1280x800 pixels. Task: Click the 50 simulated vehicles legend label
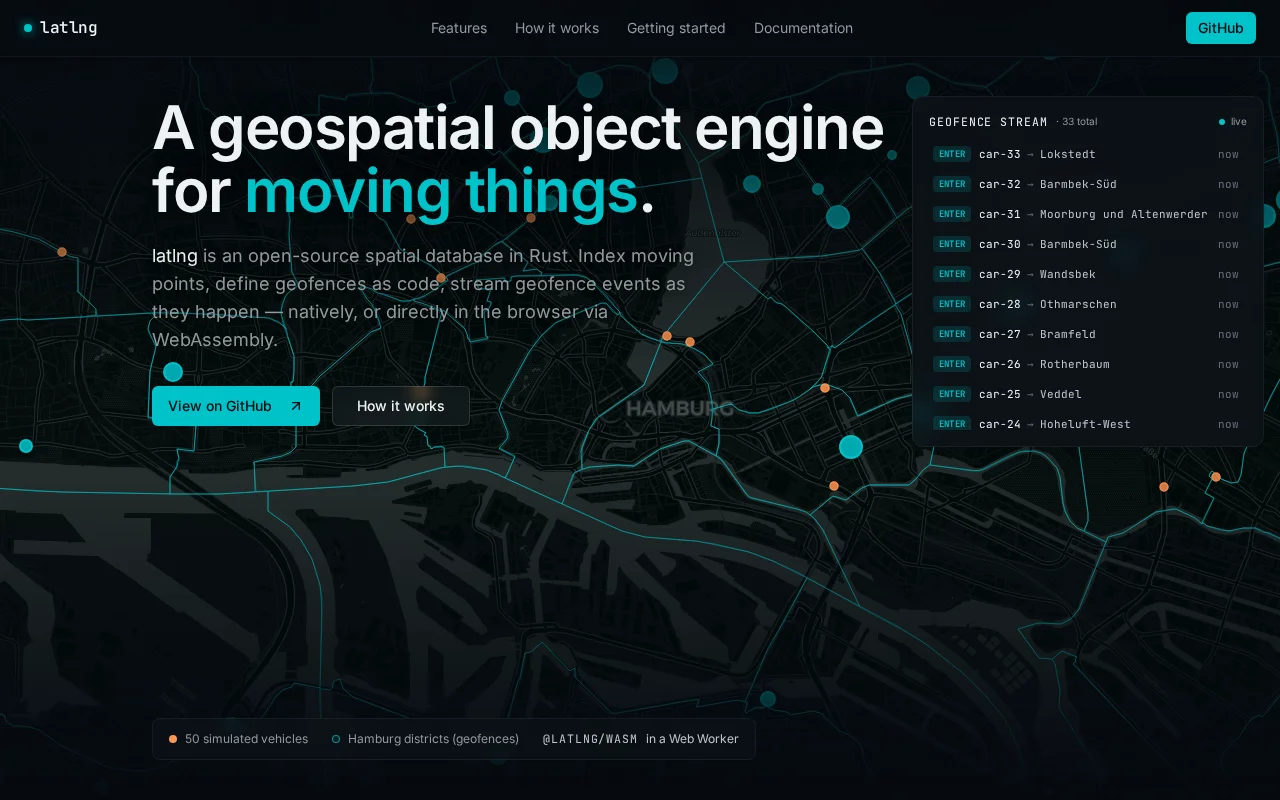tap(246, 739)
